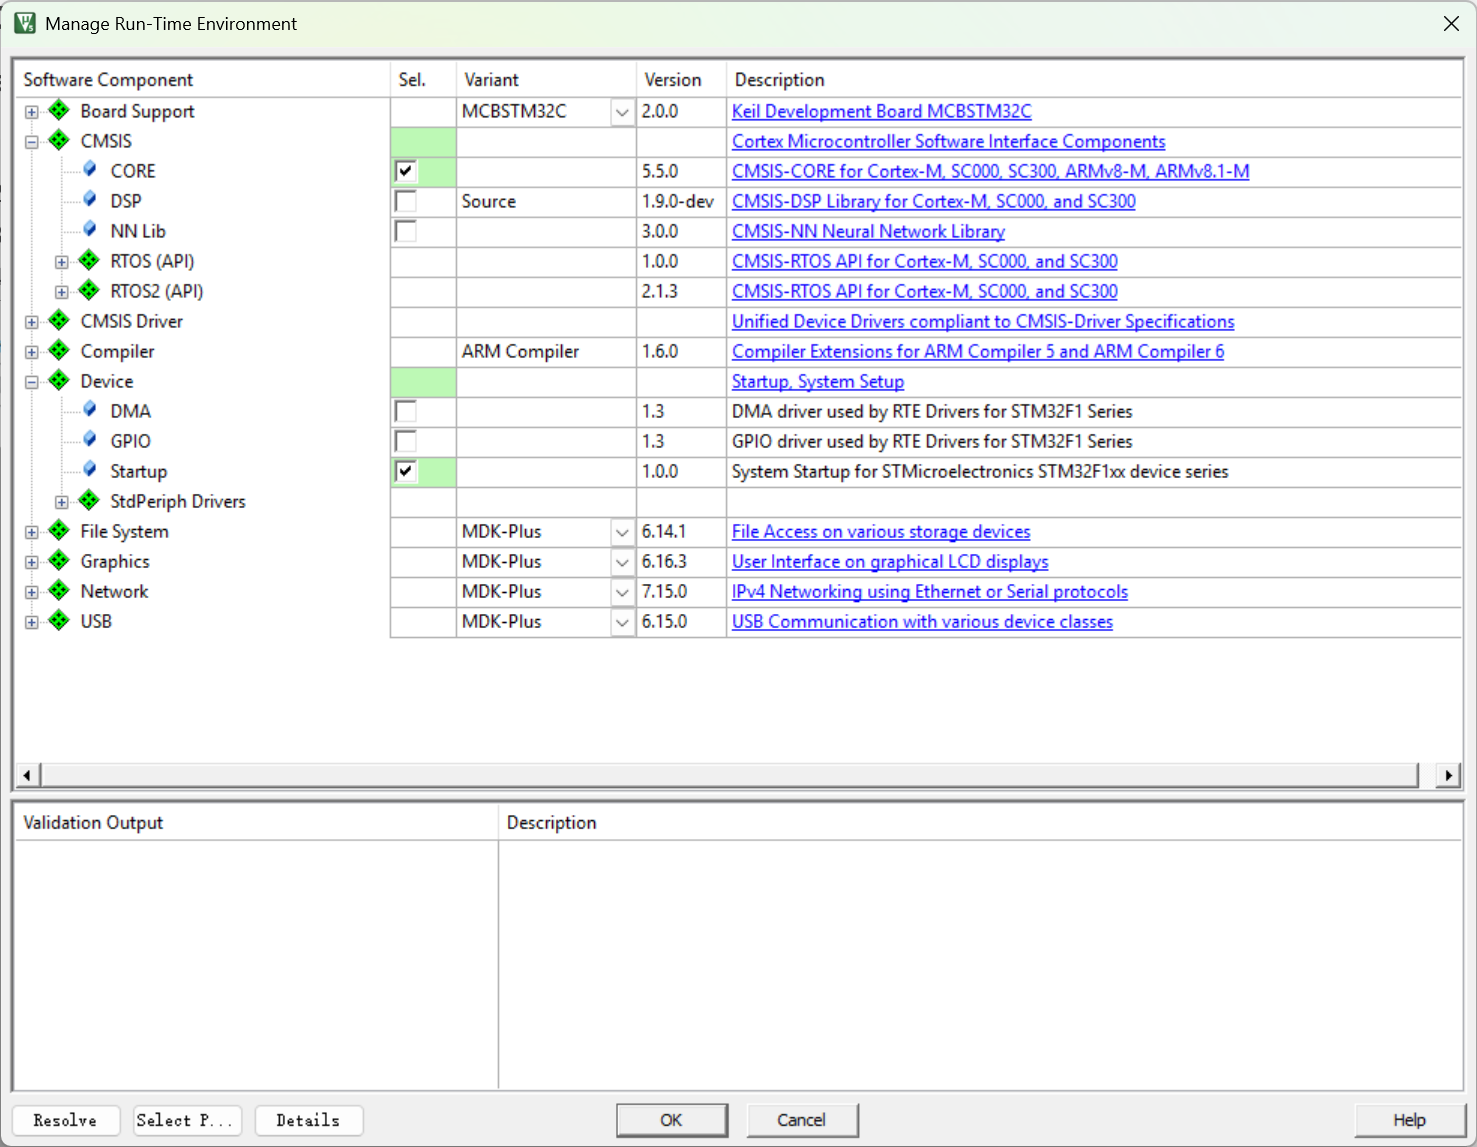
Task: Tick the DMA driver checkbox
Action: pos(405,411)
